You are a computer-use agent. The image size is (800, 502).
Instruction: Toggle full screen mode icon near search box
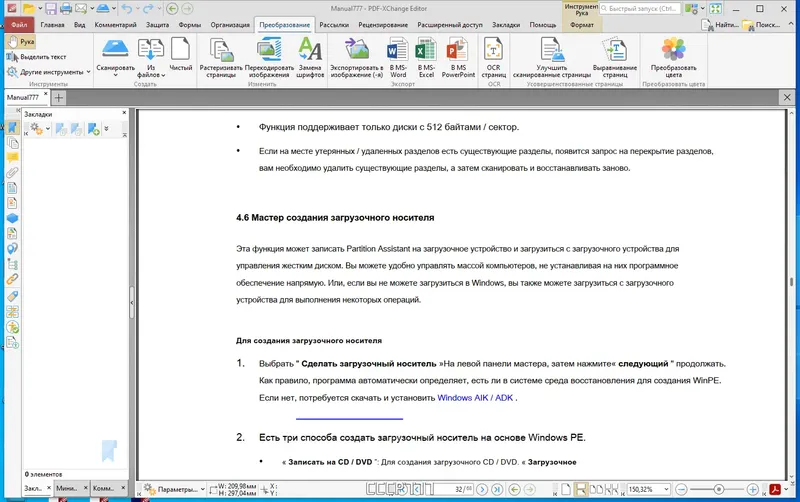[x=715, y=9]
